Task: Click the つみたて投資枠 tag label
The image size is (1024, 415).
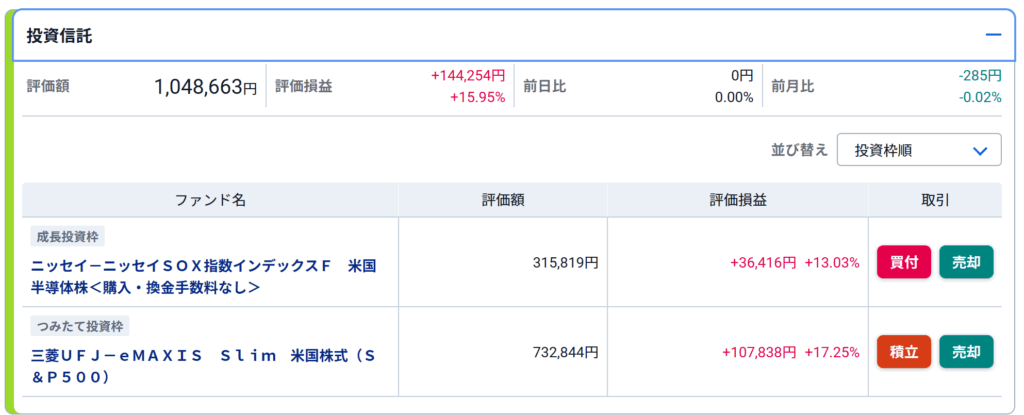Action: 80,326
